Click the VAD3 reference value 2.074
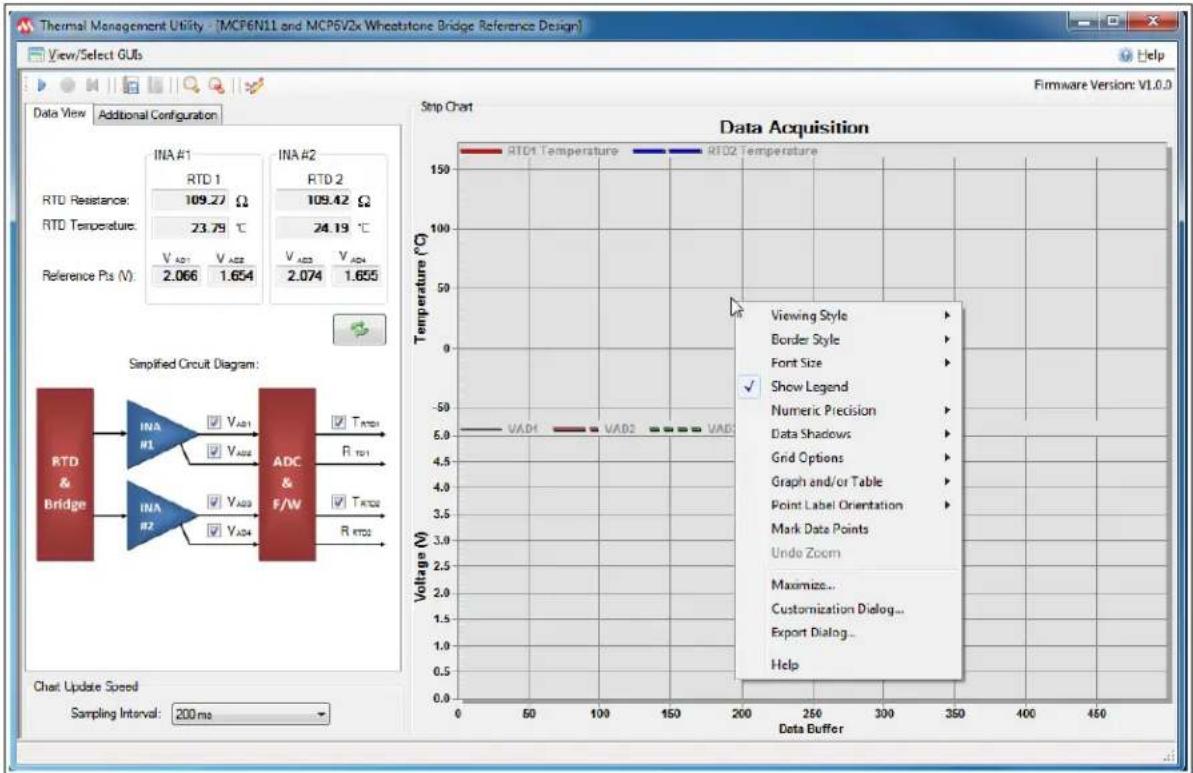Viewport: 1193px width, 773px height. (304, 275)
